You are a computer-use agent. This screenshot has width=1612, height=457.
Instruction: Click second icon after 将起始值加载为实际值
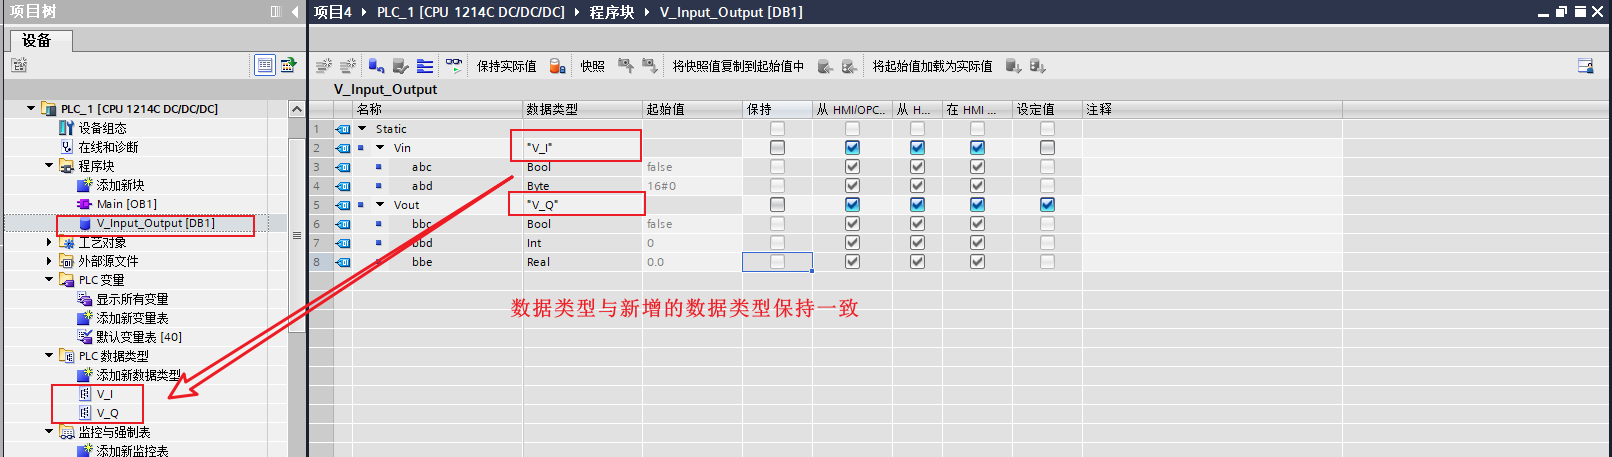pyautogui.click(x=1037, y=66)
